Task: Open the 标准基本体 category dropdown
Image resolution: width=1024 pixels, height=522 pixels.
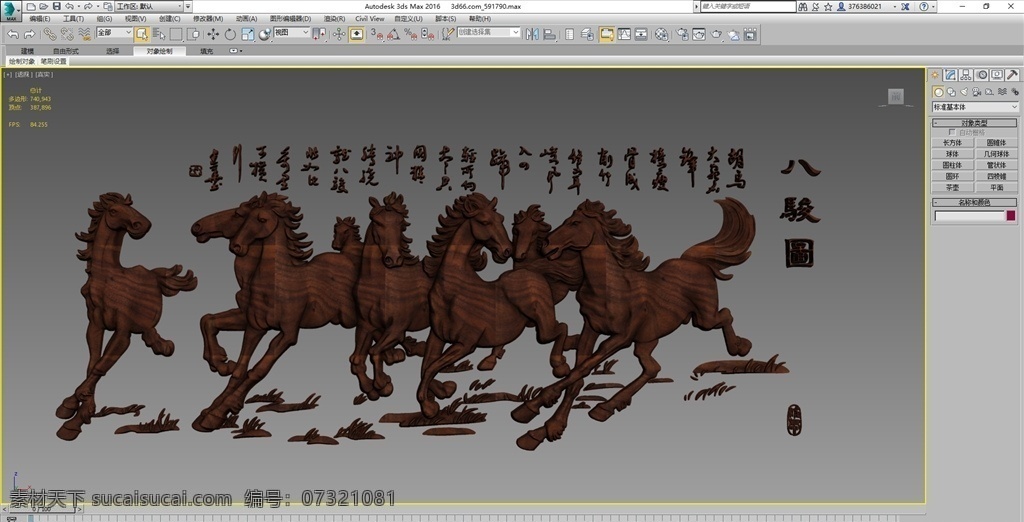Action: pyautogui.click(x=975, y=107)
